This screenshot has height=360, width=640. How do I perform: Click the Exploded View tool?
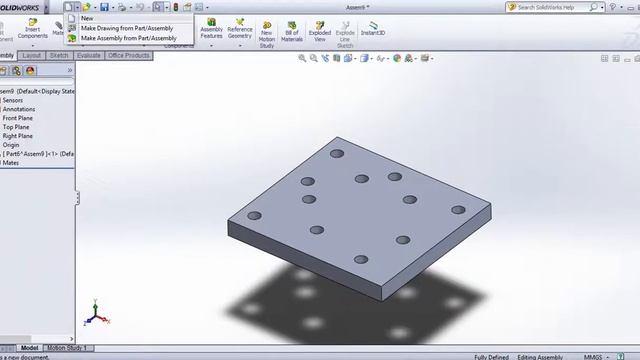(320, 31)
